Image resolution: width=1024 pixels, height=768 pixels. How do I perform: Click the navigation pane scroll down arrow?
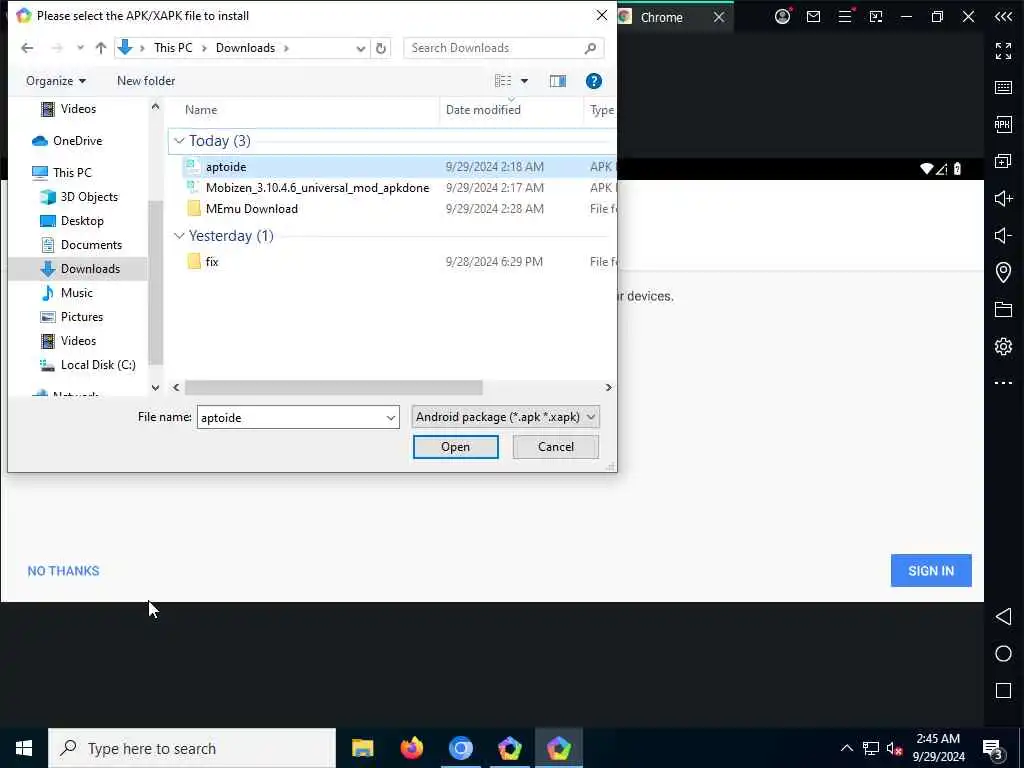155,387
